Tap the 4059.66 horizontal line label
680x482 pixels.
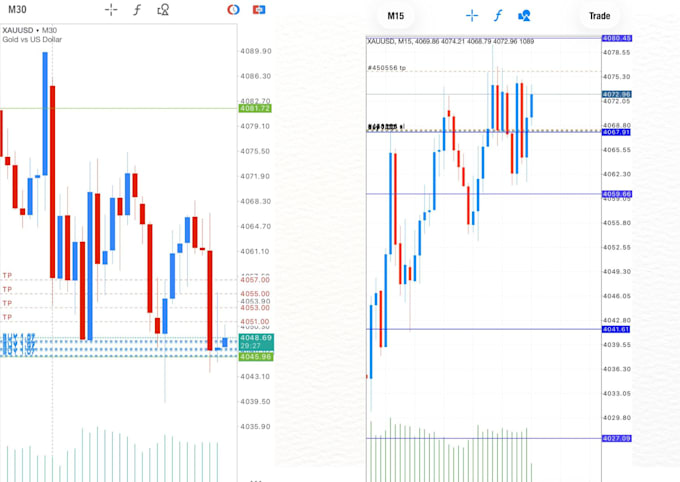[617, 194]
